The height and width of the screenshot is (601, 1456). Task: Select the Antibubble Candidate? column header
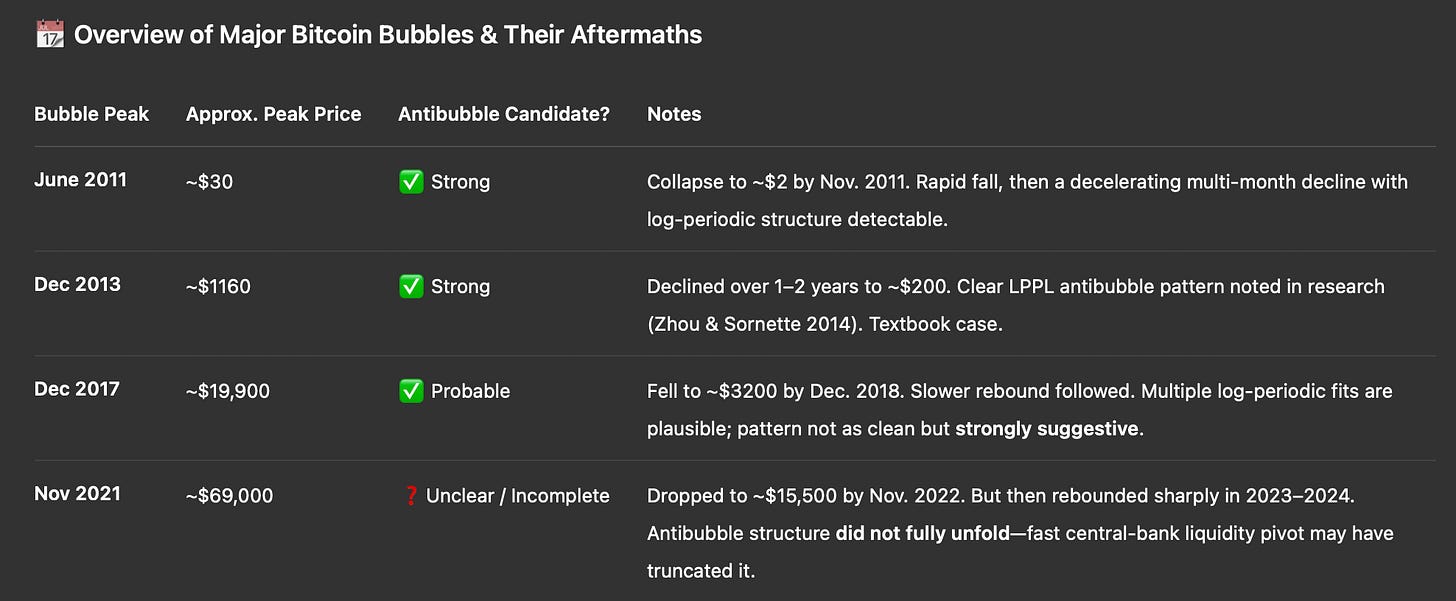click(504, 114)
